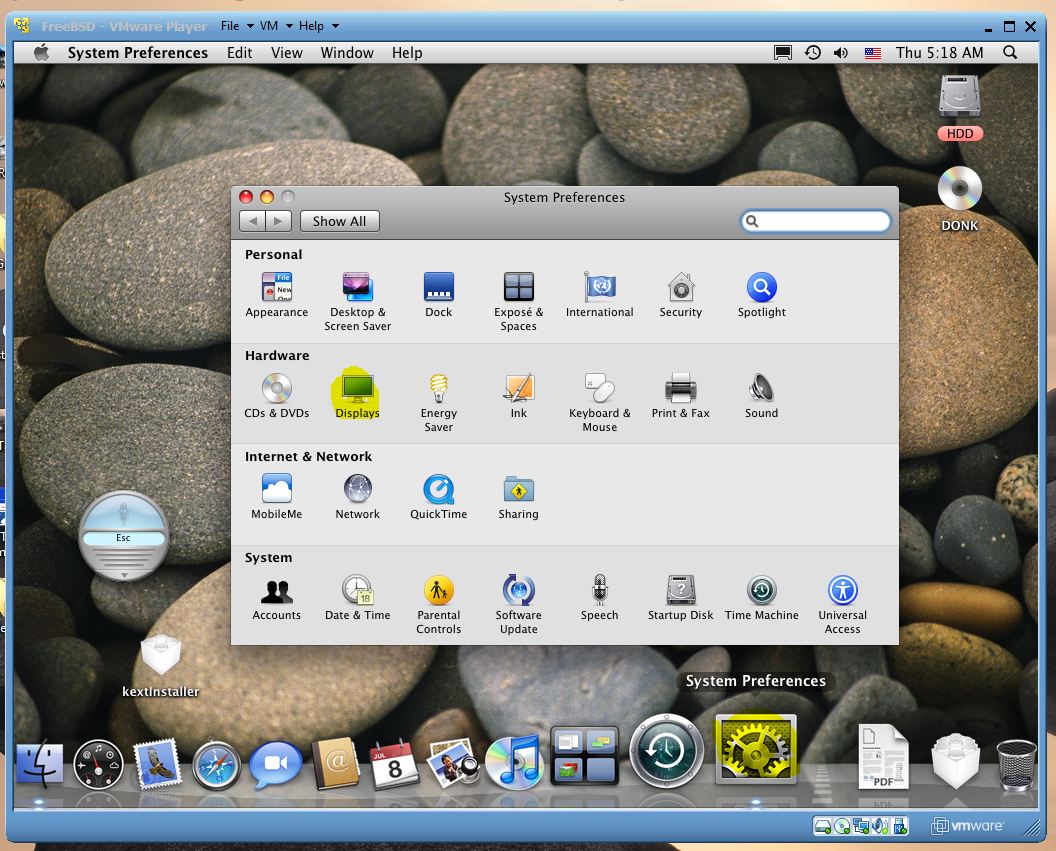Open the Speech preference pane
This screenshot has width=1056, height=851.
[599, 597]
